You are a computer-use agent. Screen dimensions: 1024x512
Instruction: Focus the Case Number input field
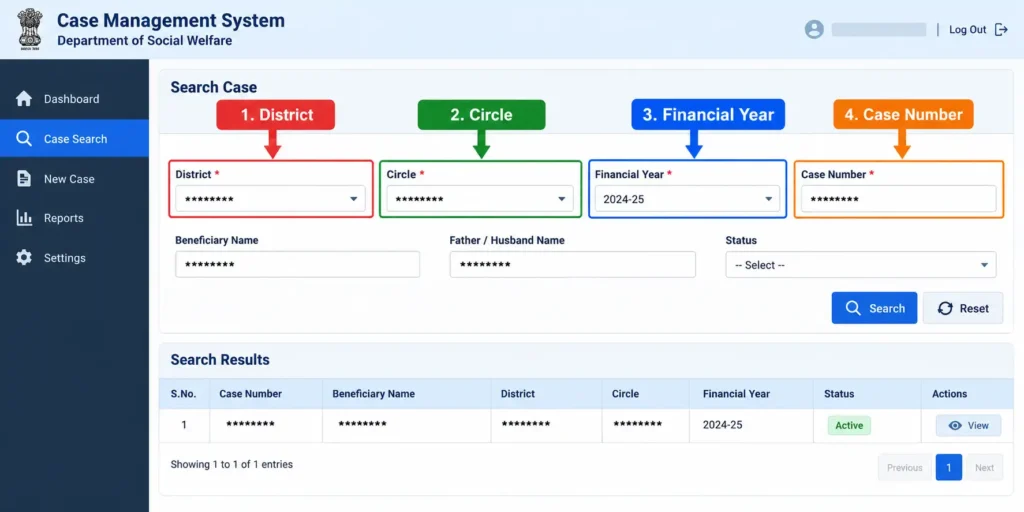tap(899, 199)
